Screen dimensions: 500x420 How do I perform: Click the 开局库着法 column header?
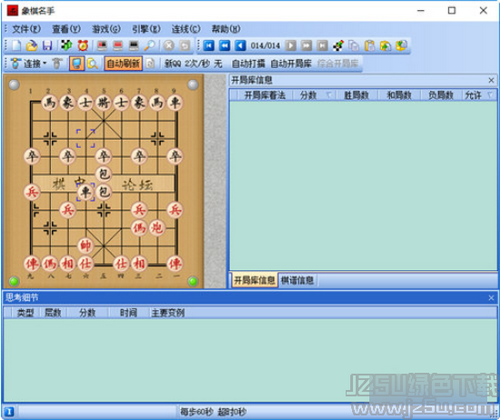tap(265, 95)
